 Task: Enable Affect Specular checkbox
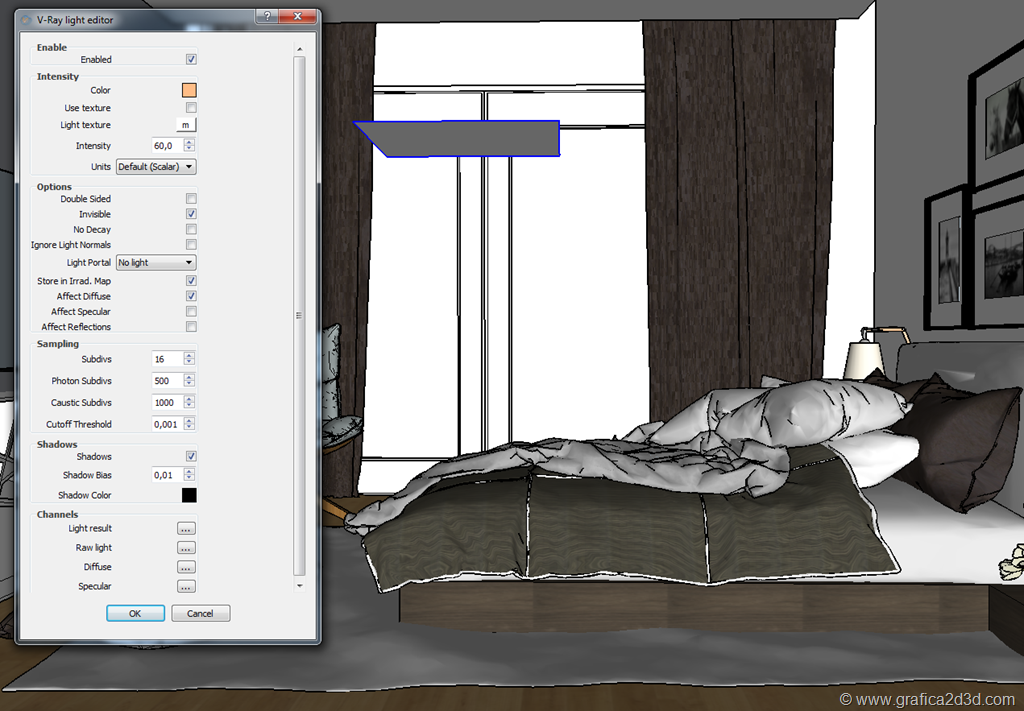tap(191, 312)
